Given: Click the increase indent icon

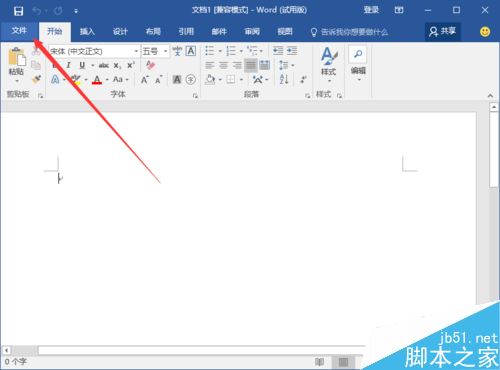Looking at the screenshot, I should click(x=292, y=51).
